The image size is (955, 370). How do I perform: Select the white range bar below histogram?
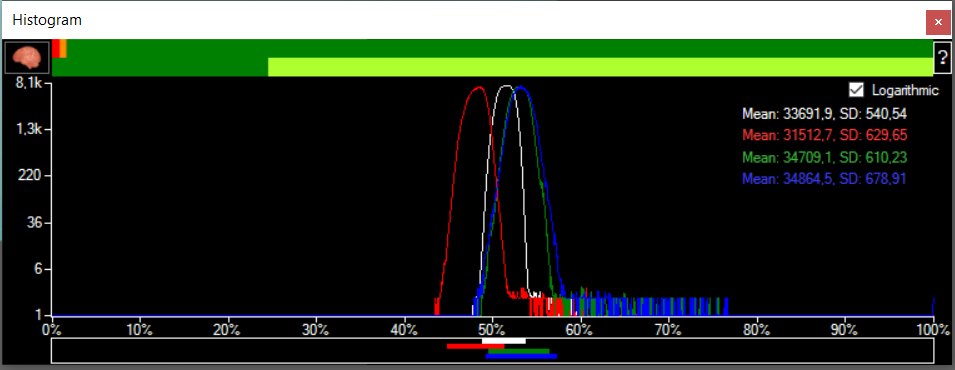tap(504, 341)
